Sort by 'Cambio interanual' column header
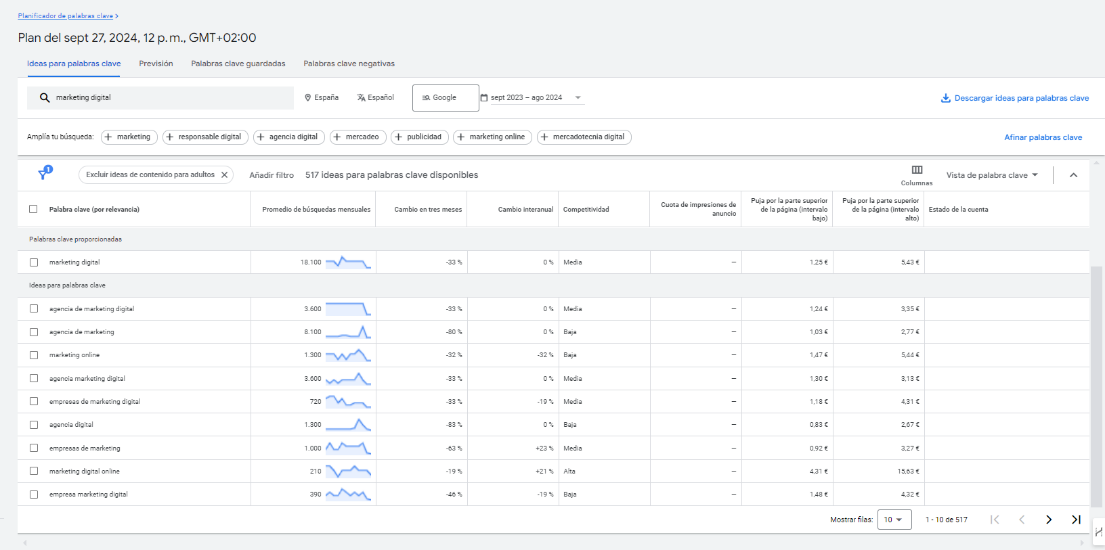Screen dimensions: 1105x550 (525, 209)
